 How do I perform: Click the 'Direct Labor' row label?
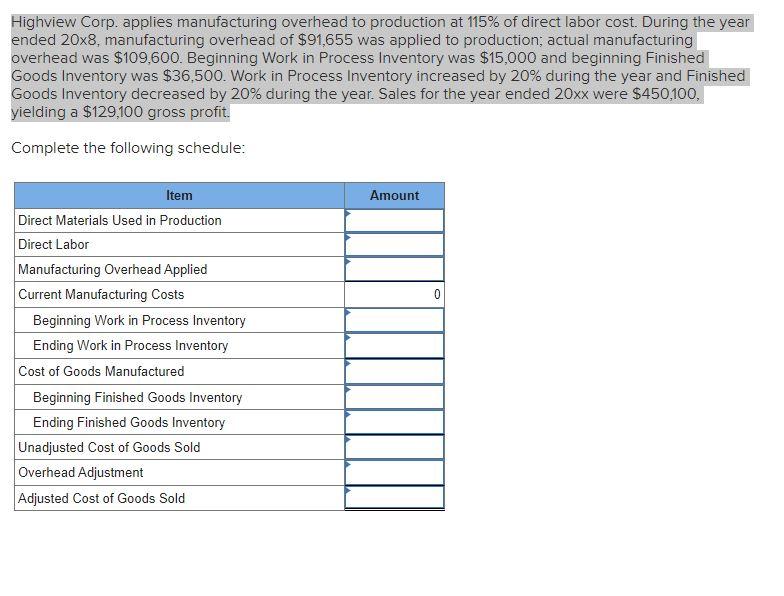(x=54, y=244)
